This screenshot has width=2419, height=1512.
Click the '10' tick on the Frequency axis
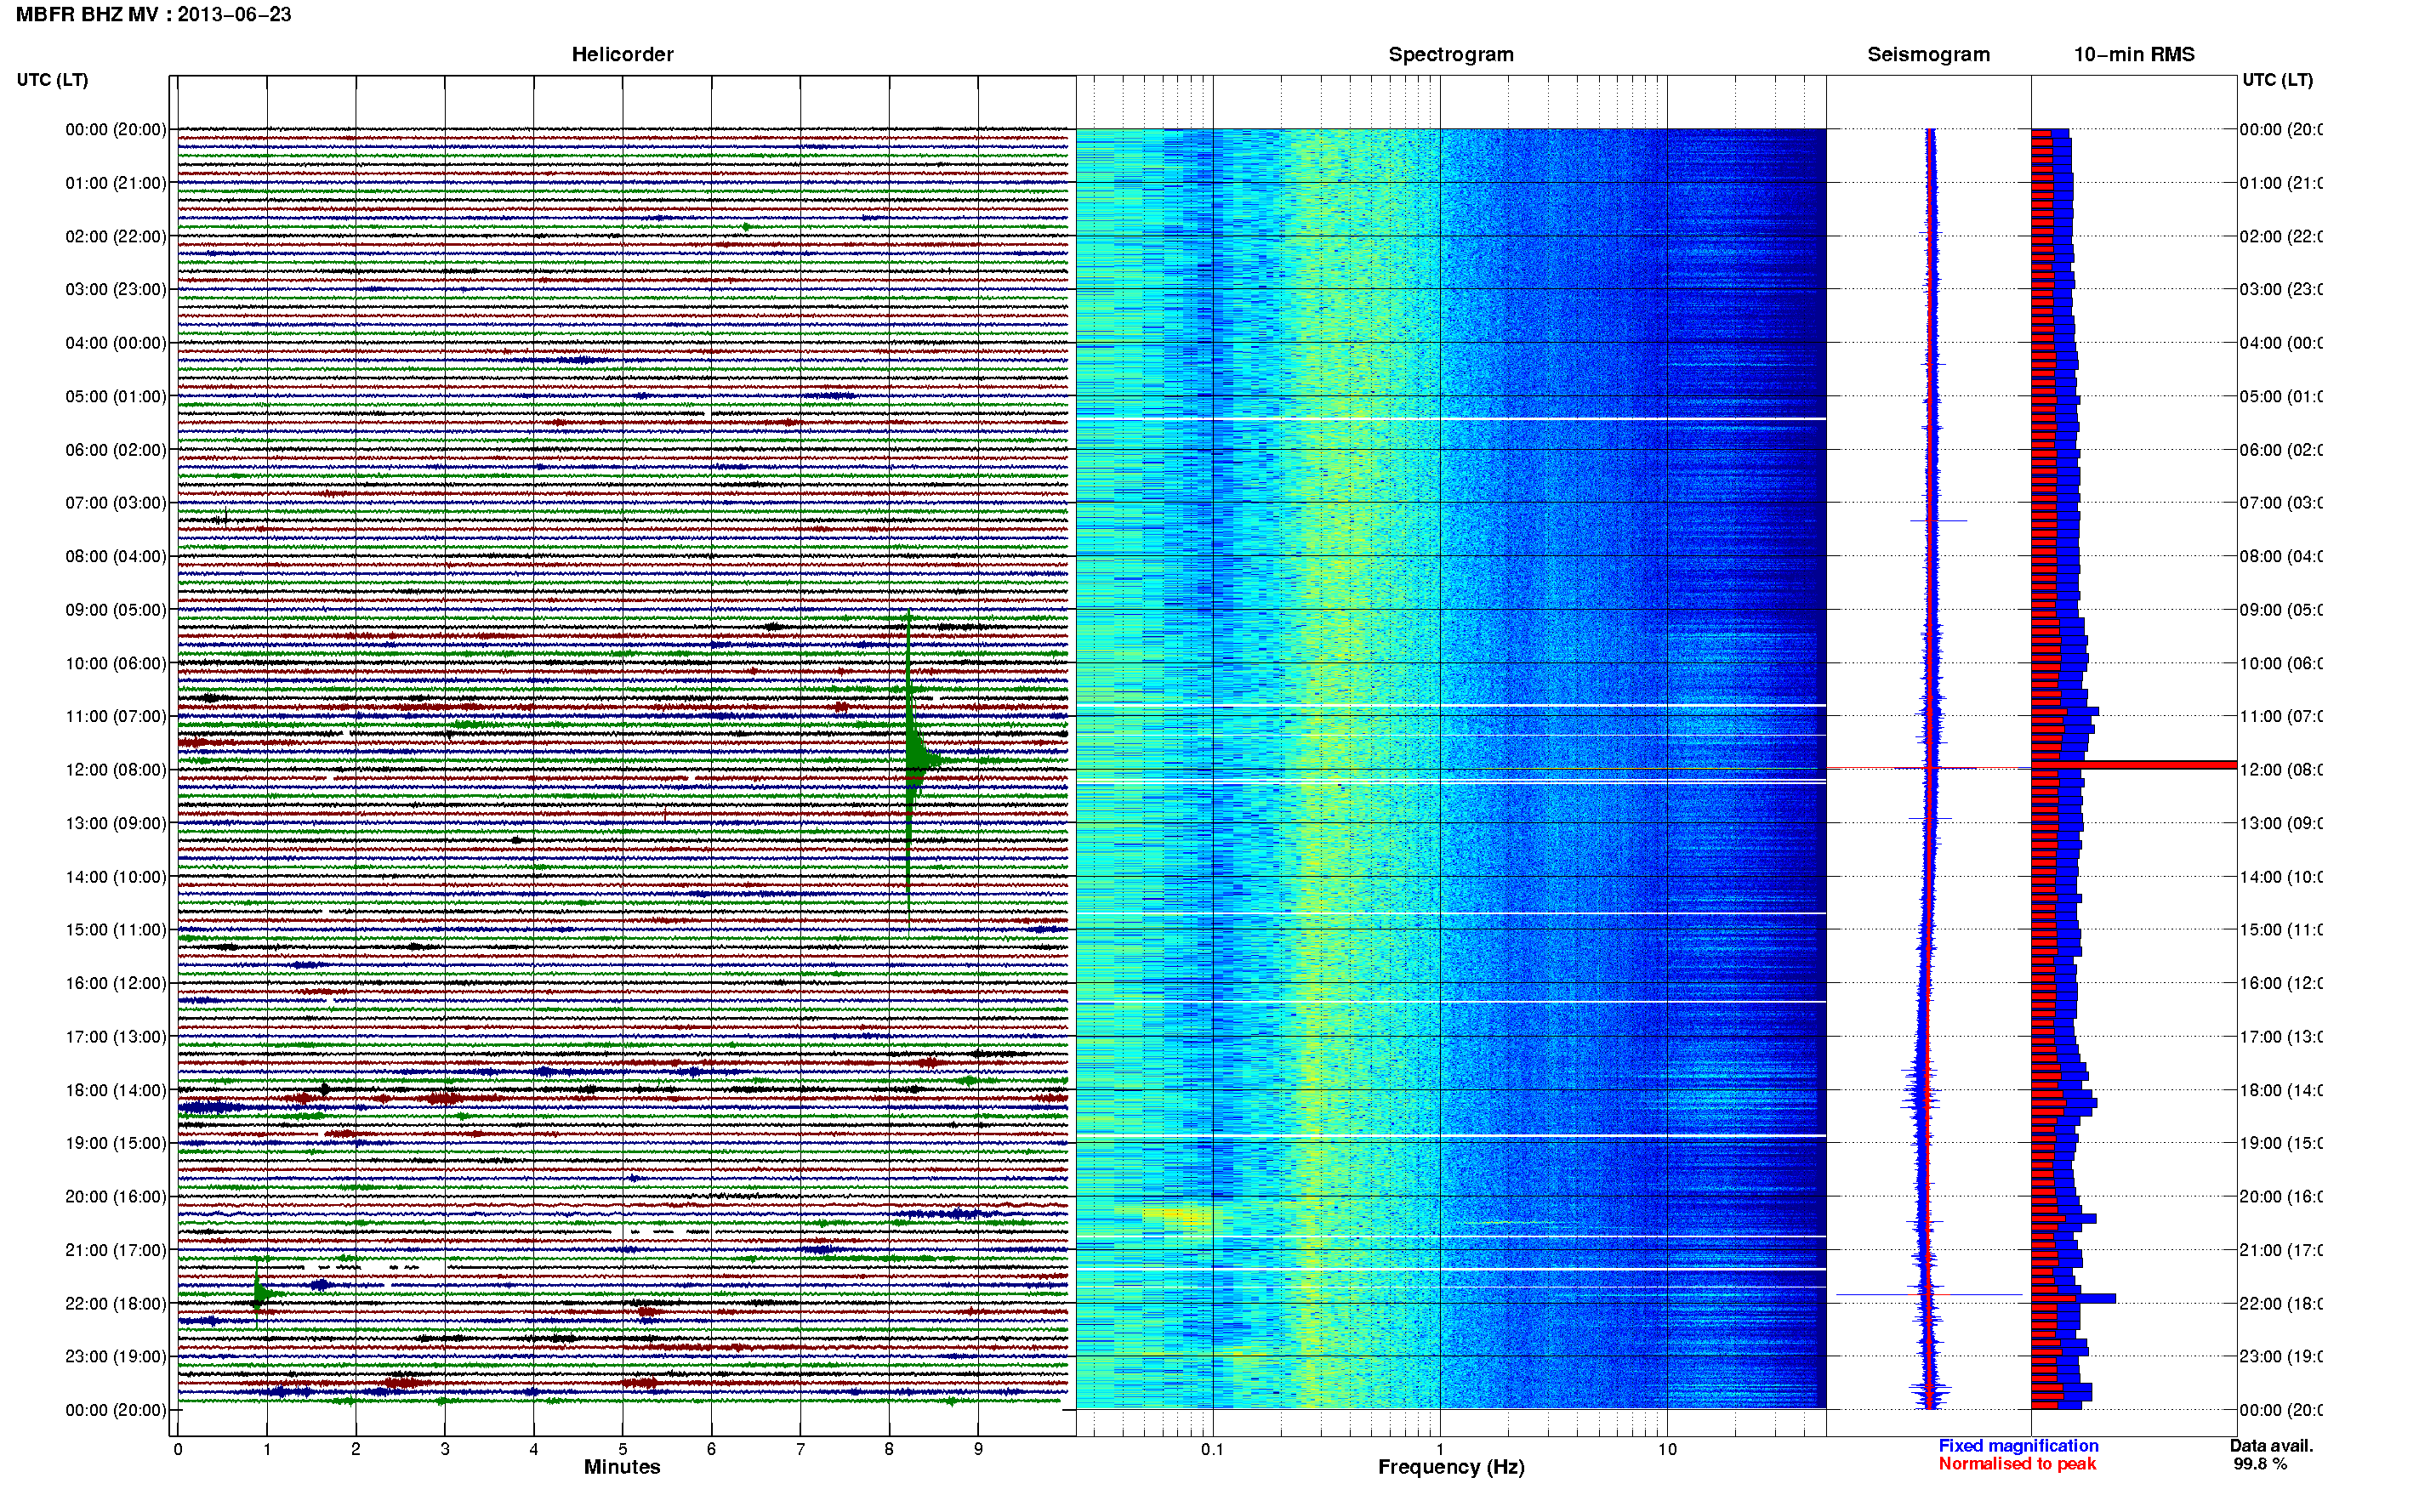click(1667, 1448)
